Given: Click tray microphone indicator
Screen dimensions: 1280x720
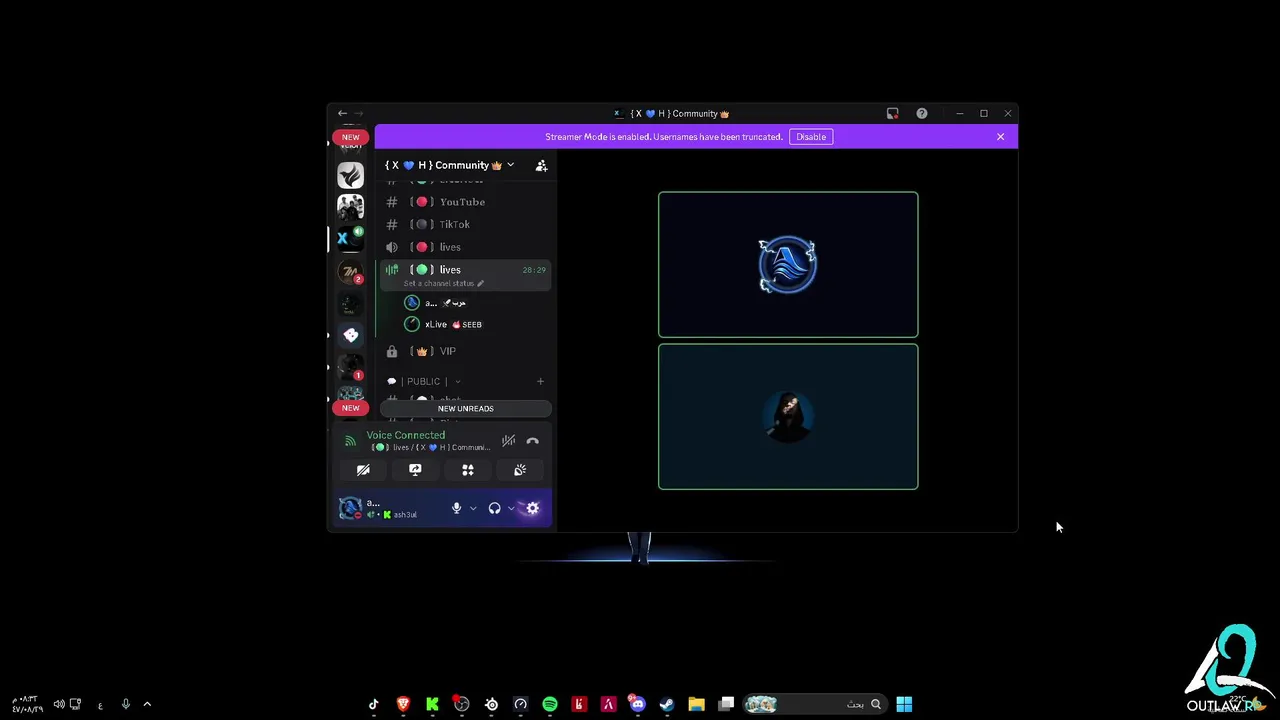Looking at the screenshot, I should coord(125,704).
